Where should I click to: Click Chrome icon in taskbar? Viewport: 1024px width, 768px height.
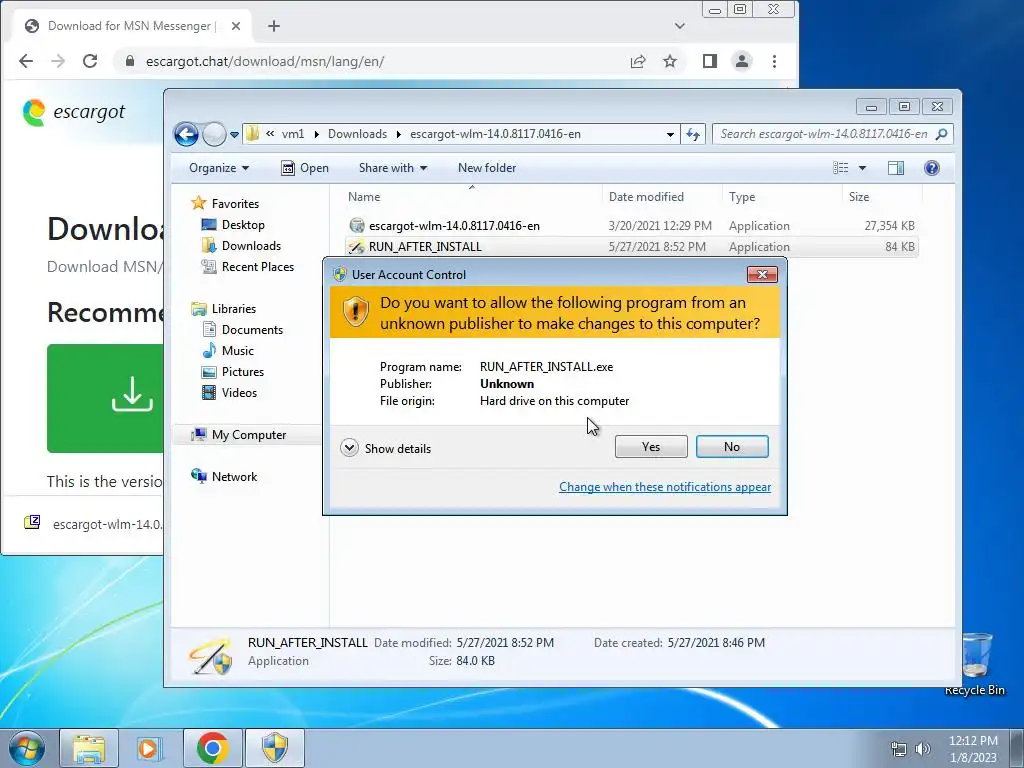(212, 748)
